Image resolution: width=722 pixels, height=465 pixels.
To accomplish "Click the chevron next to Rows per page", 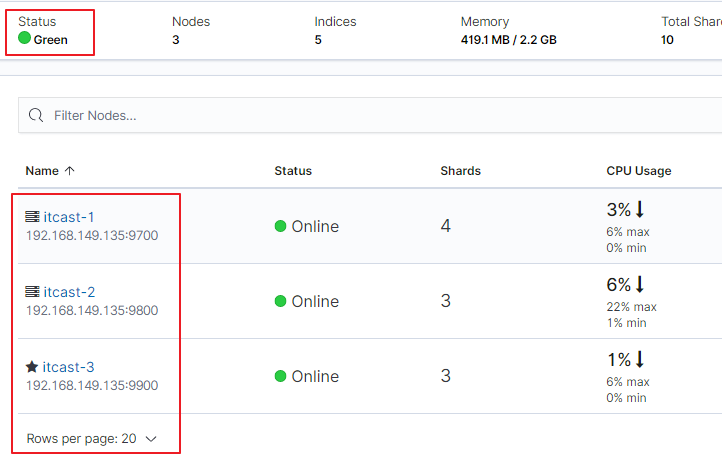I will [x=151, y=439].
